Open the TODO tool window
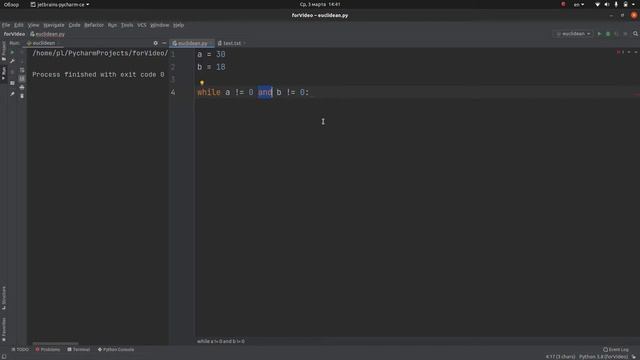The image size is (640, 360). point(20,349)
